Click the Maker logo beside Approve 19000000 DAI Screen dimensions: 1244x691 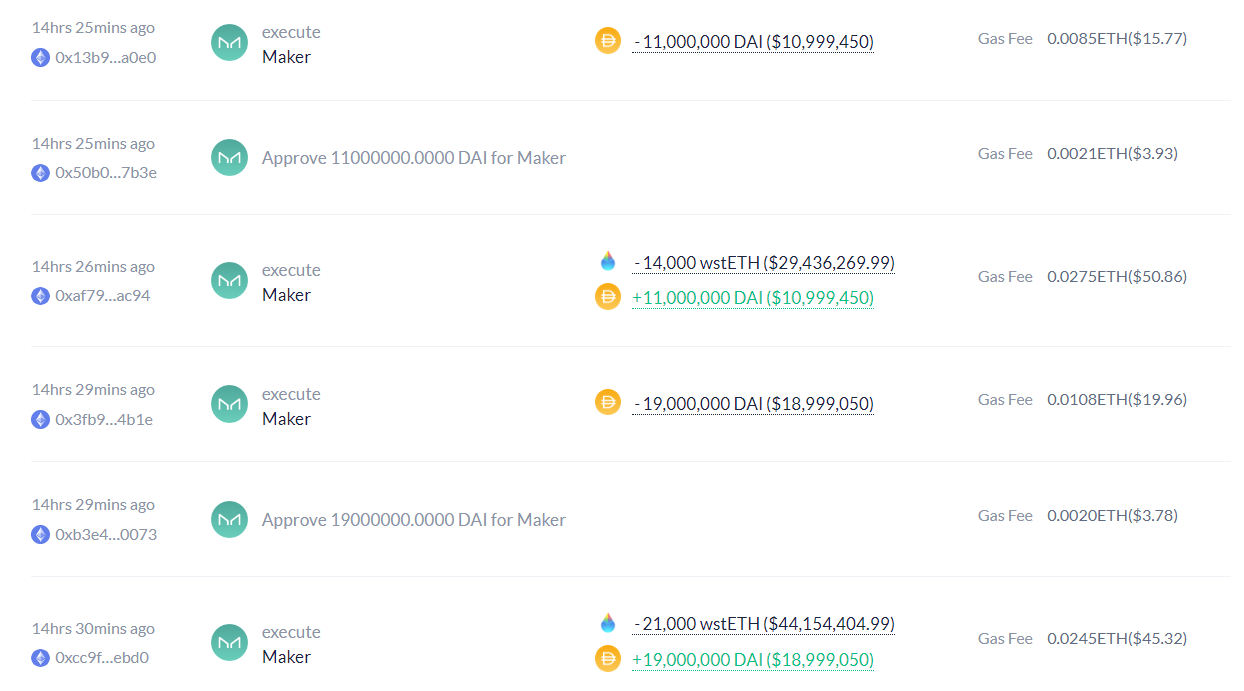pos(229,520)
